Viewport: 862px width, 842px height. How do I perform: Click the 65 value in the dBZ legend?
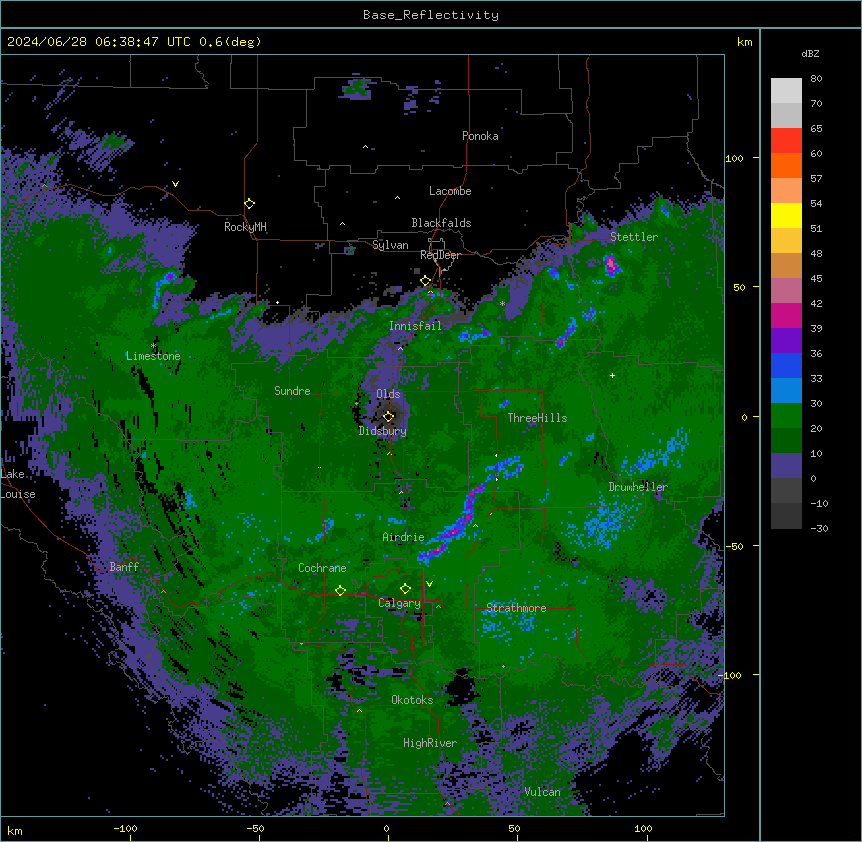816,129
